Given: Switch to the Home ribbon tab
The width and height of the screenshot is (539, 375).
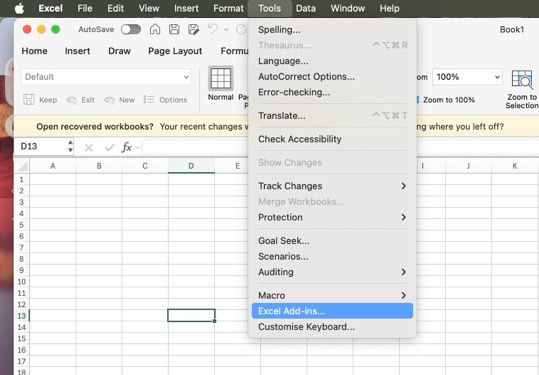Looking at the screenshot, I should [34, 51].
